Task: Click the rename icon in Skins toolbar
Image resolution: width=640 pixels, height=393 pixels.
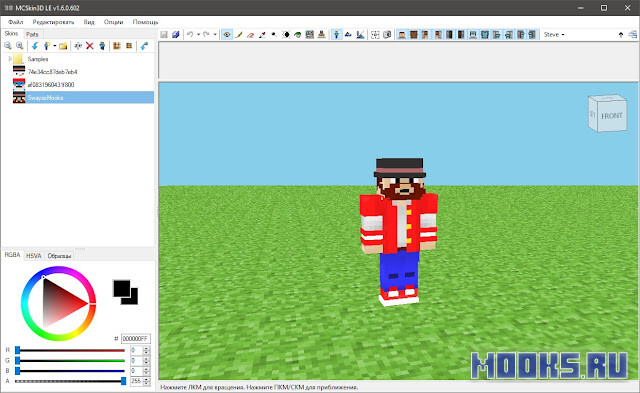Action: pos(78,46)
